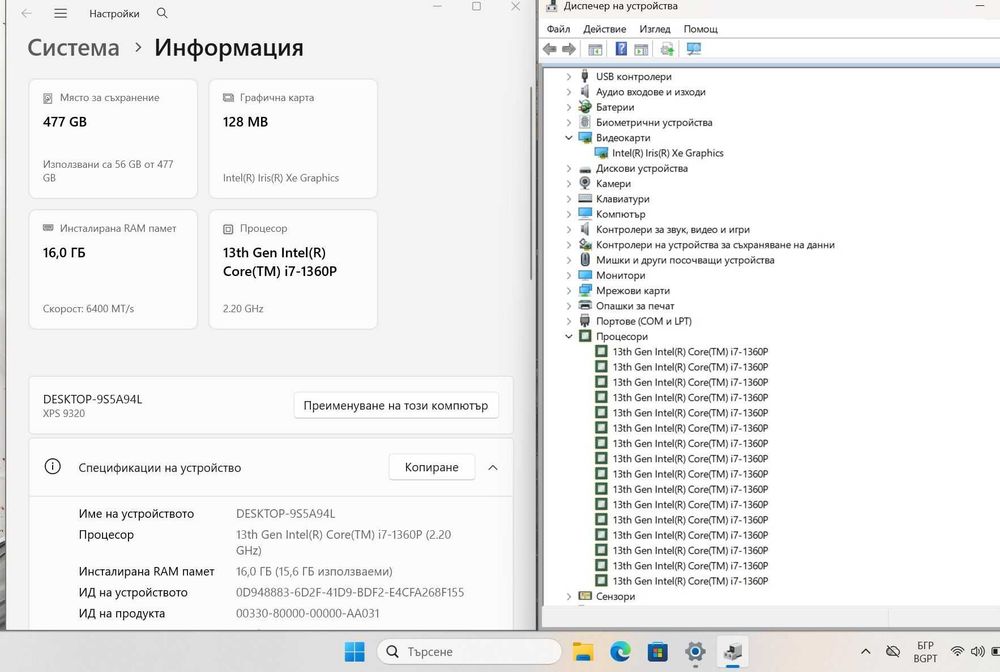Open the Действие menu
This screenshot has width=1000, height=672.
coord(605,29)
